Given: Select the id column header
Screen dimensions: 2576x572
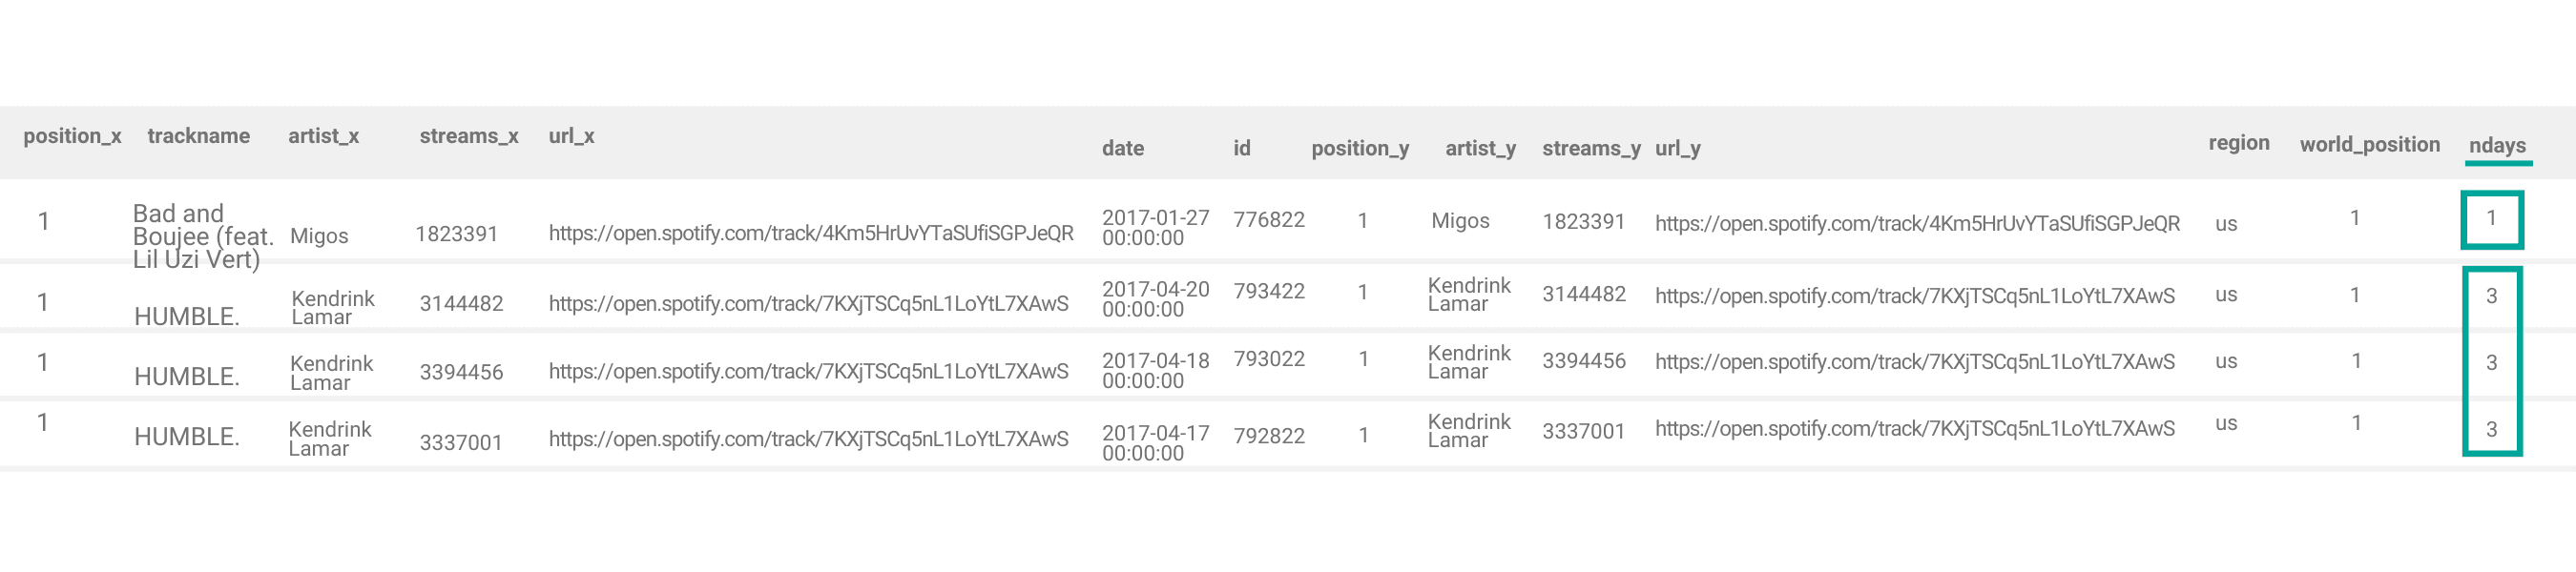Looking at the screenshot, I should coord(1241,148).
